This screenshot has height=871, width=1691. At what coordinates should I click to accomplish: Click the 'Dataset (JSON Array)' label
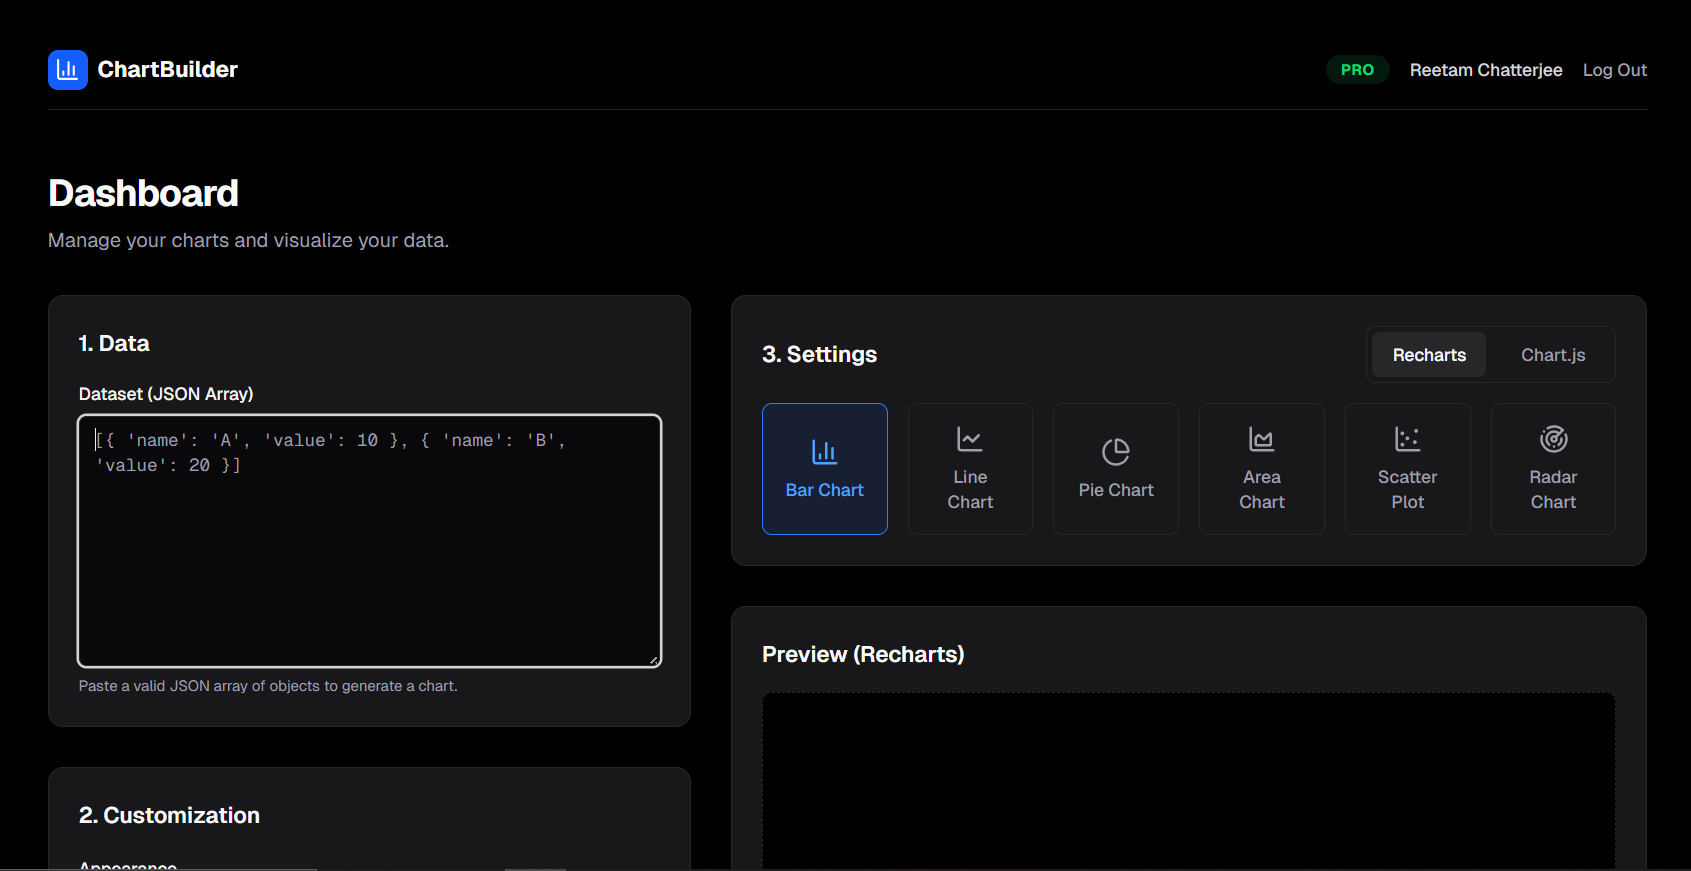tap(166, 394)
